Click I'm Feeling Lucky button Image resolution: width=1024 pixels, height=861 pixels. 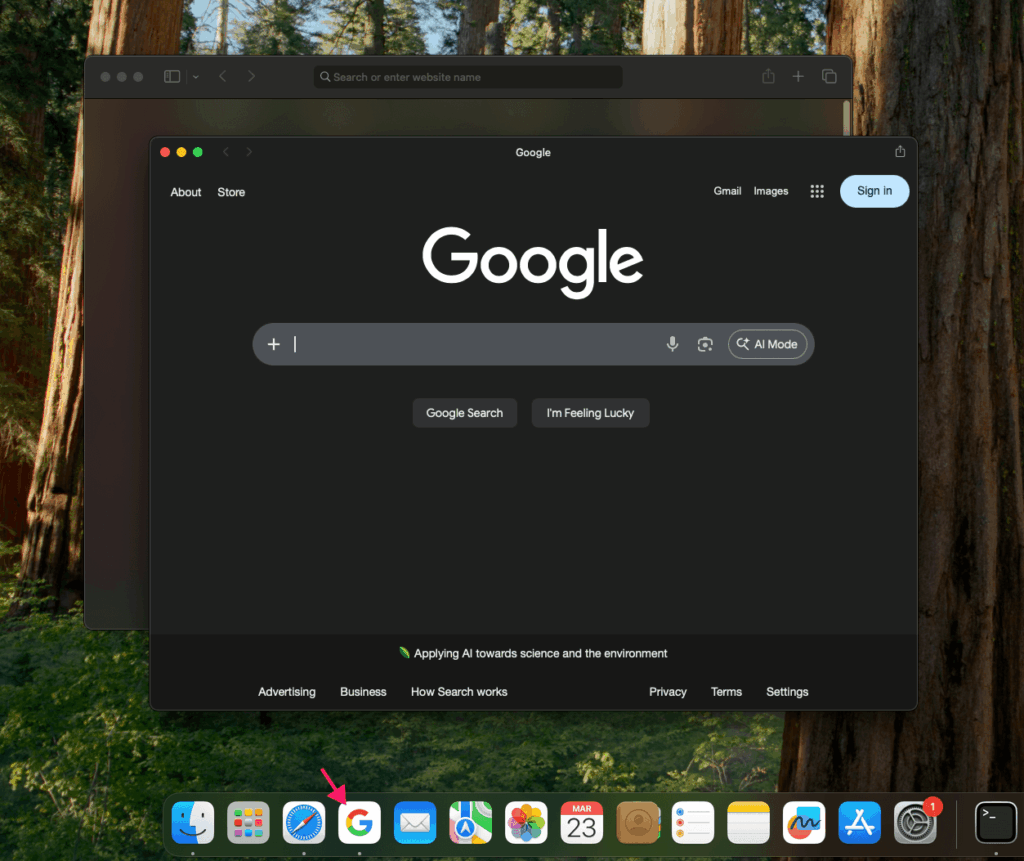[x=590, y=413]
